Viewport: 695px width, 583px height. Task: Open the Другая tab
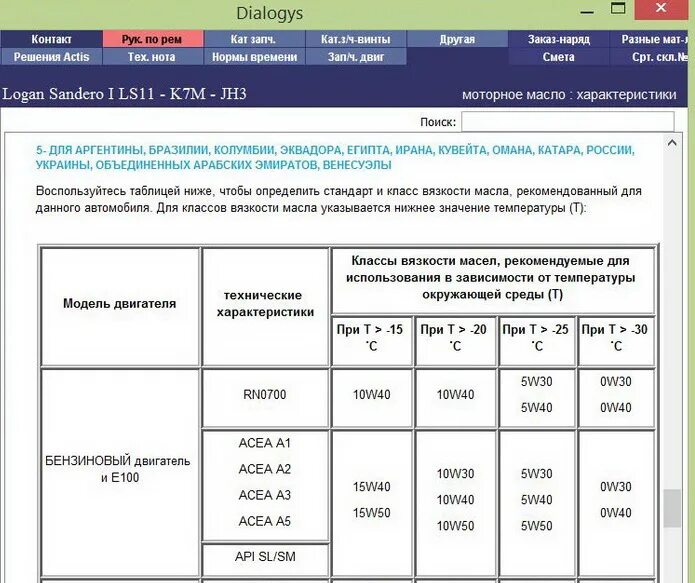coord(457,39)
